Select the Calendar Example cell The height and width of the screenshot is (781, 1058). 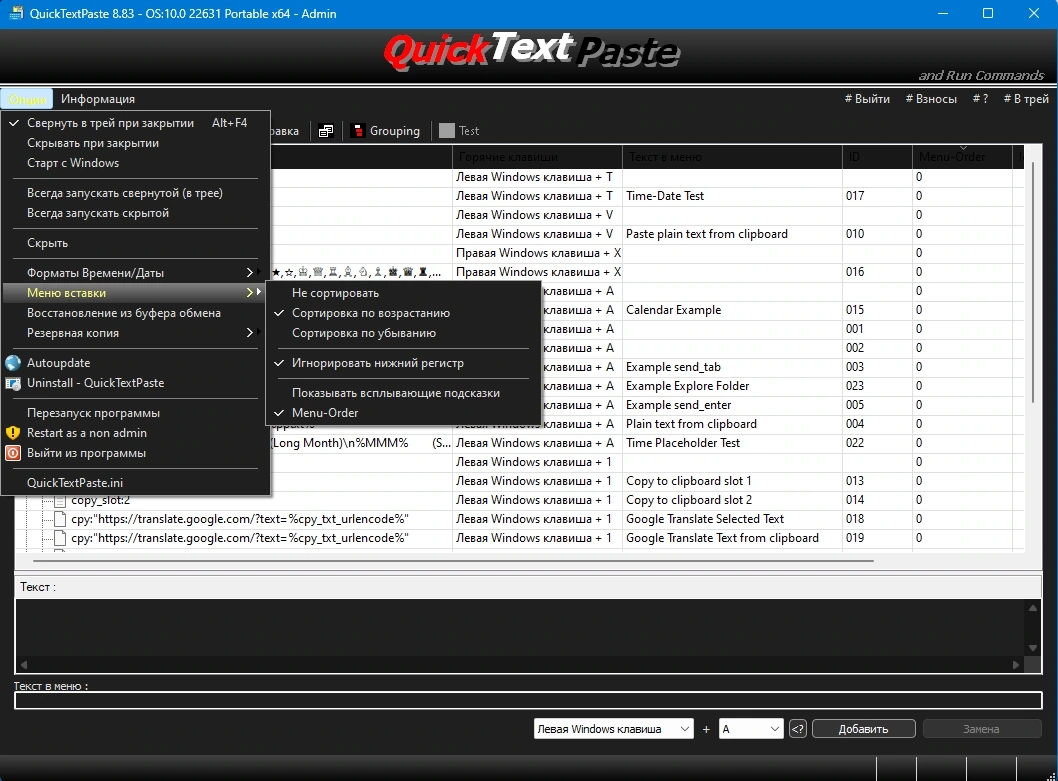point(732,310)
